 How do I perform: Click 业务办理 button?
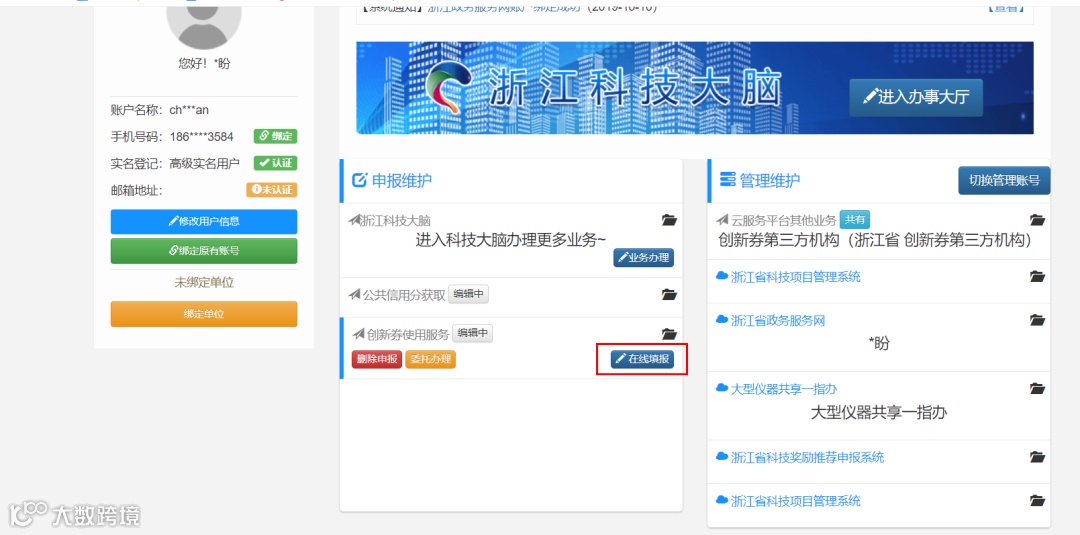tap(643, 258)
